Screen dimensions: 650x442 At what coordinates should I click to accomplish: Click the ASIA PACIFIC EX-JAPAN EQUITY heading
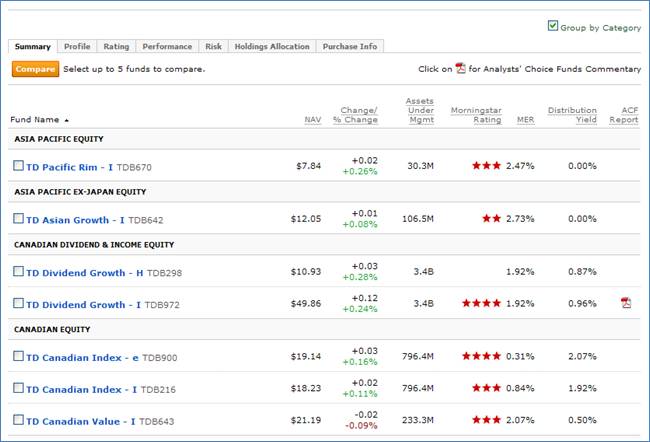(80, 192)
